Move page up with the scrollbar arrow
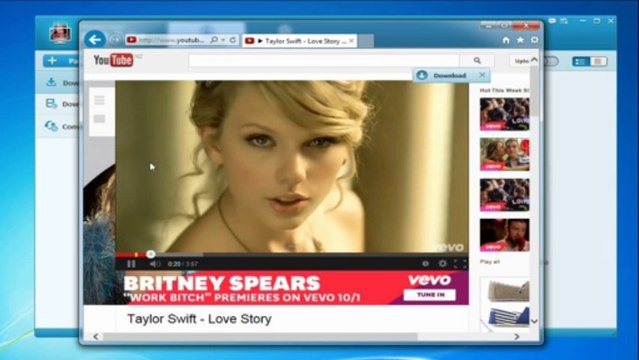This screenshot has height=360, width=639. click(x=534, y=60)
